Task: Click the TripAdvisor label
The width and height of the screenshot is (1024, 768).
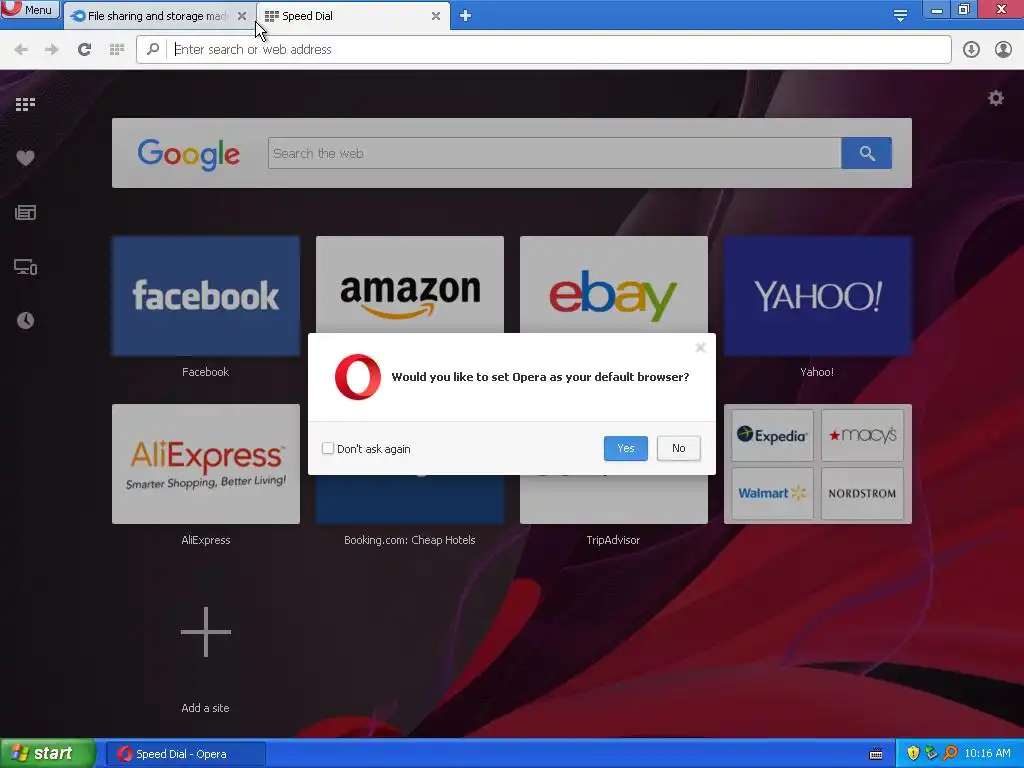Action: pos(613,540)
